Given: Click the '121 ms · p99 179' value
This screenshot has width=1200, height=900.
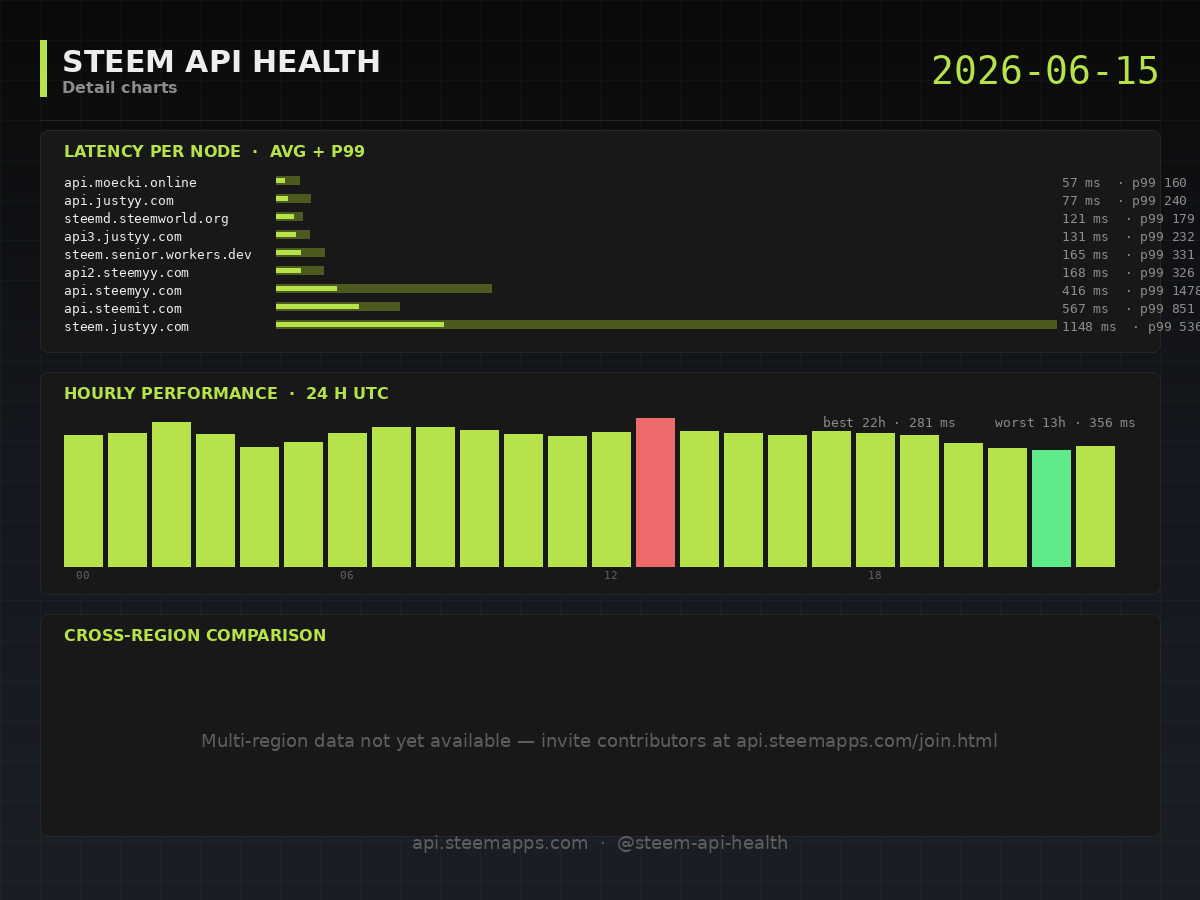Looking at the screenshot, I should click(x=1128, y=219).
